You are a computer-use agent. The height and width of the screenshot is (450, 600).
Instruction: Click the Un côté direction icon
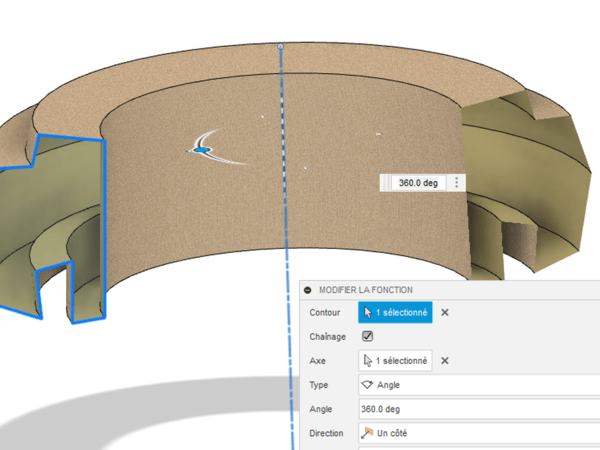click(x=367, y=433)
